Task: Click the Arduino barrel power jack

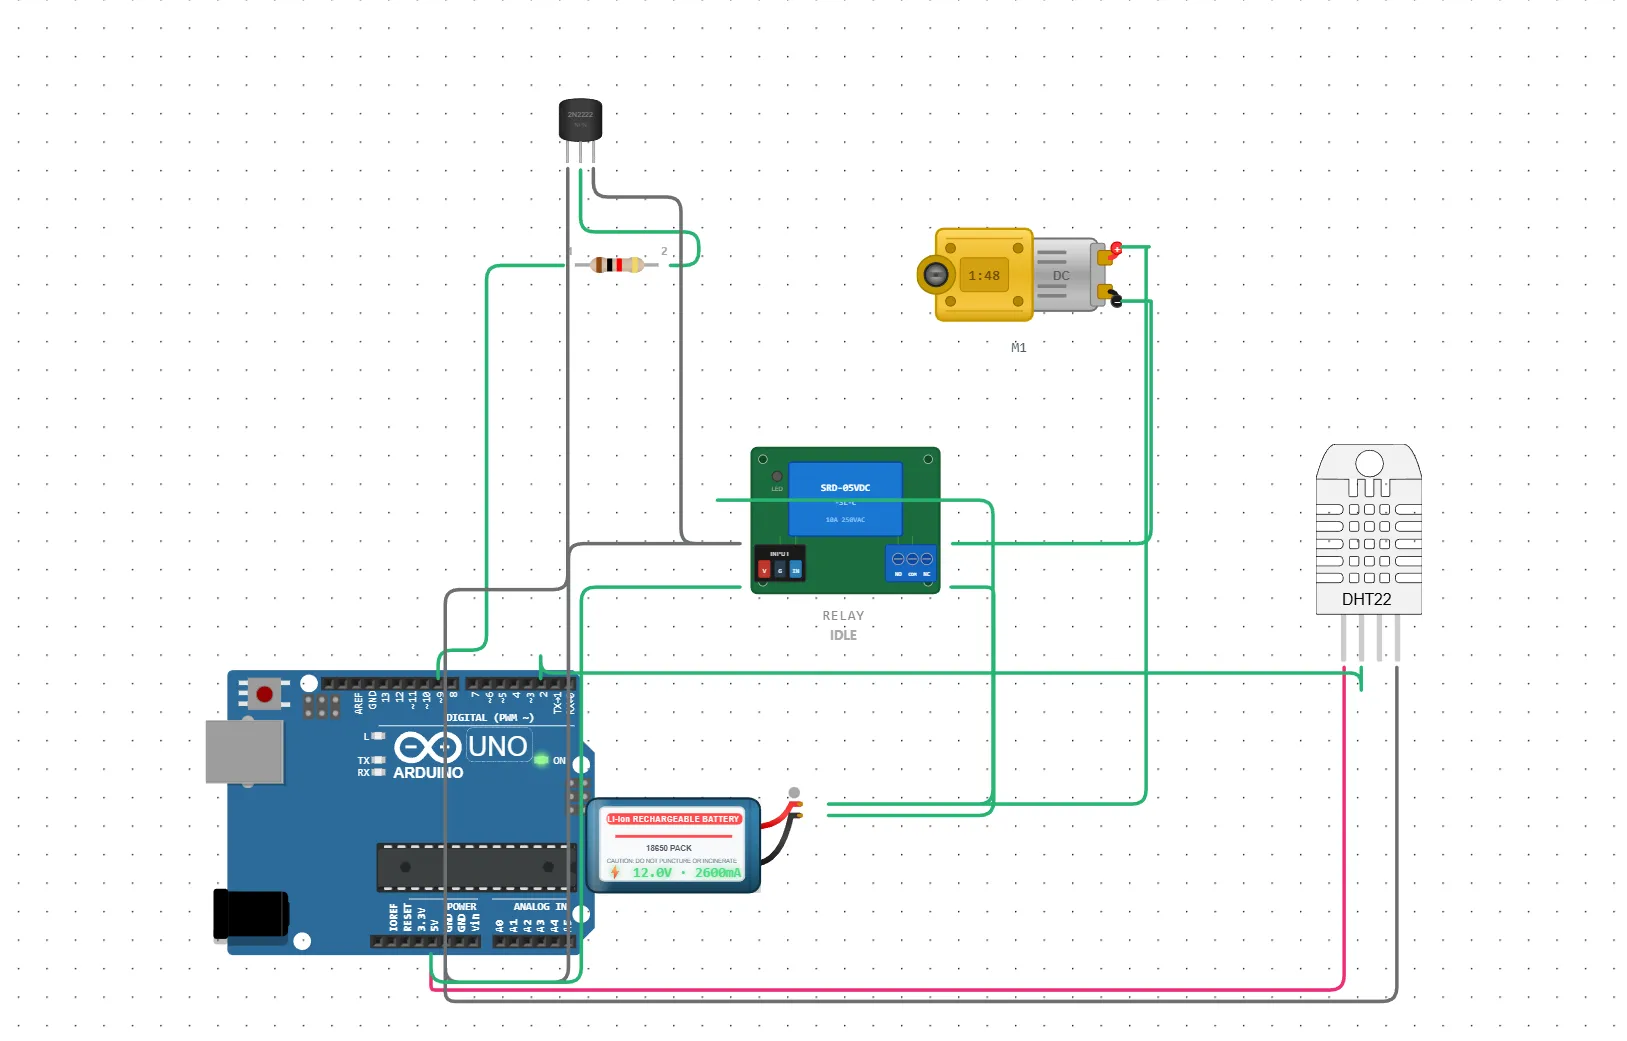Action: (x=248, y=914)
